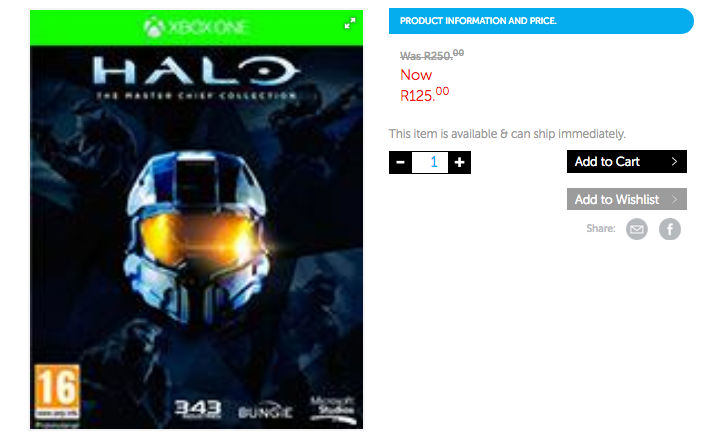This screenshot has width=712, height=448.
Task: Click the Bungie logo on cover
Action: pos(266,411)
